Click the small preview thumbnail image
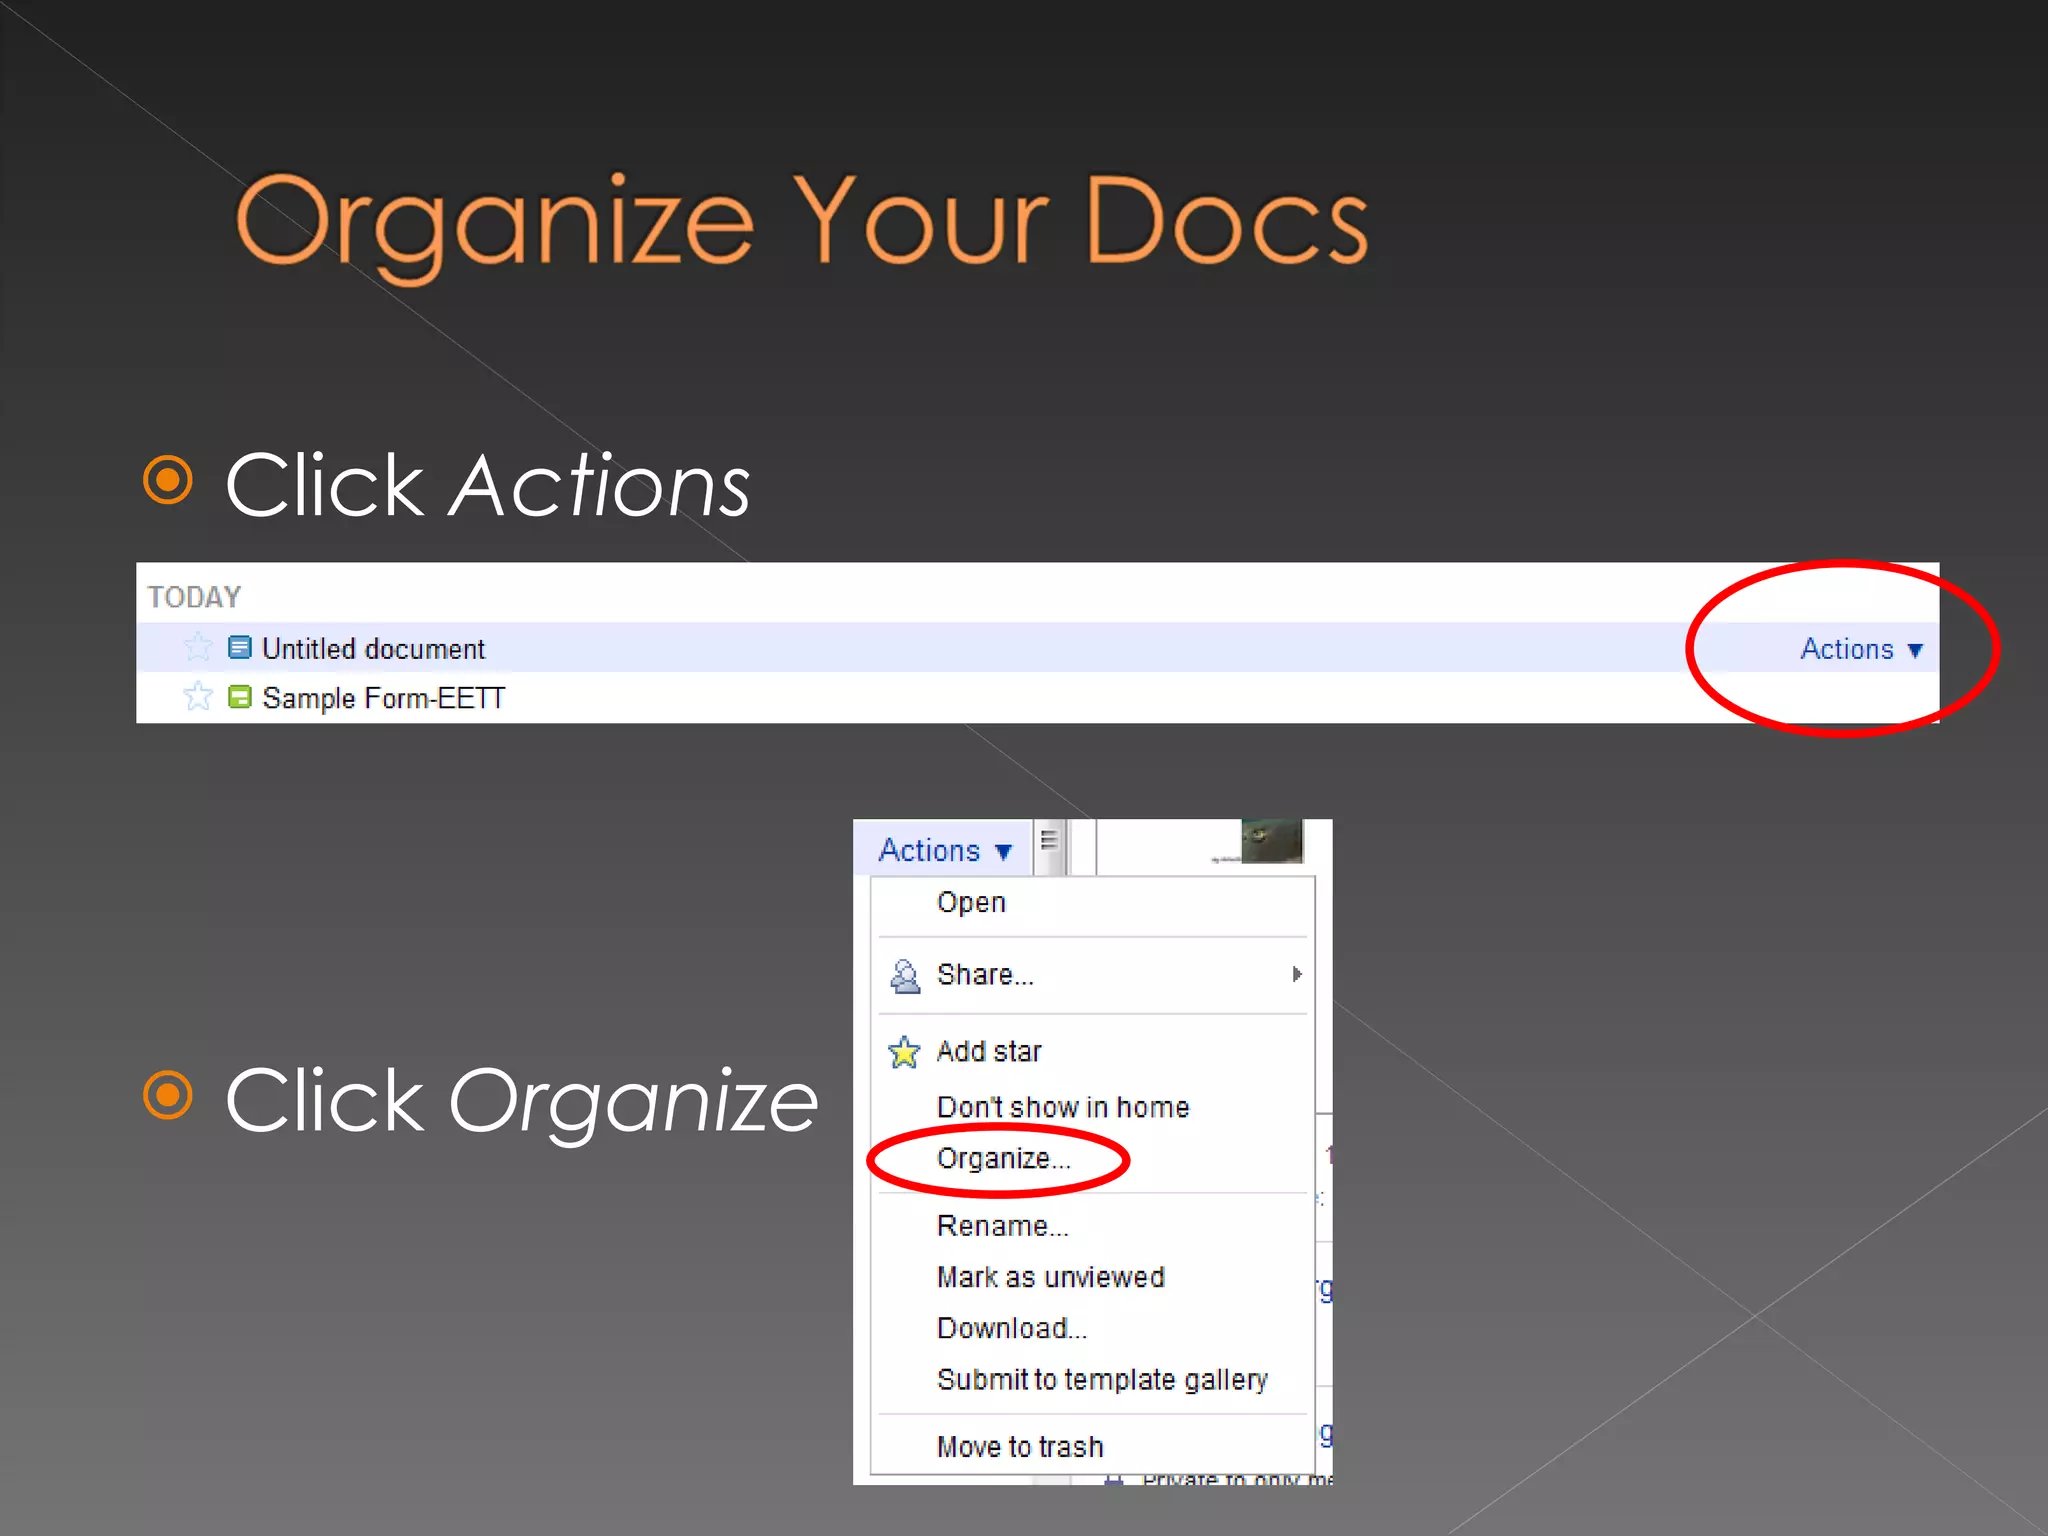Image resolution: width=2048 pixels, height=1536 pixels. pyautogui.click(x=1271, y=840)
